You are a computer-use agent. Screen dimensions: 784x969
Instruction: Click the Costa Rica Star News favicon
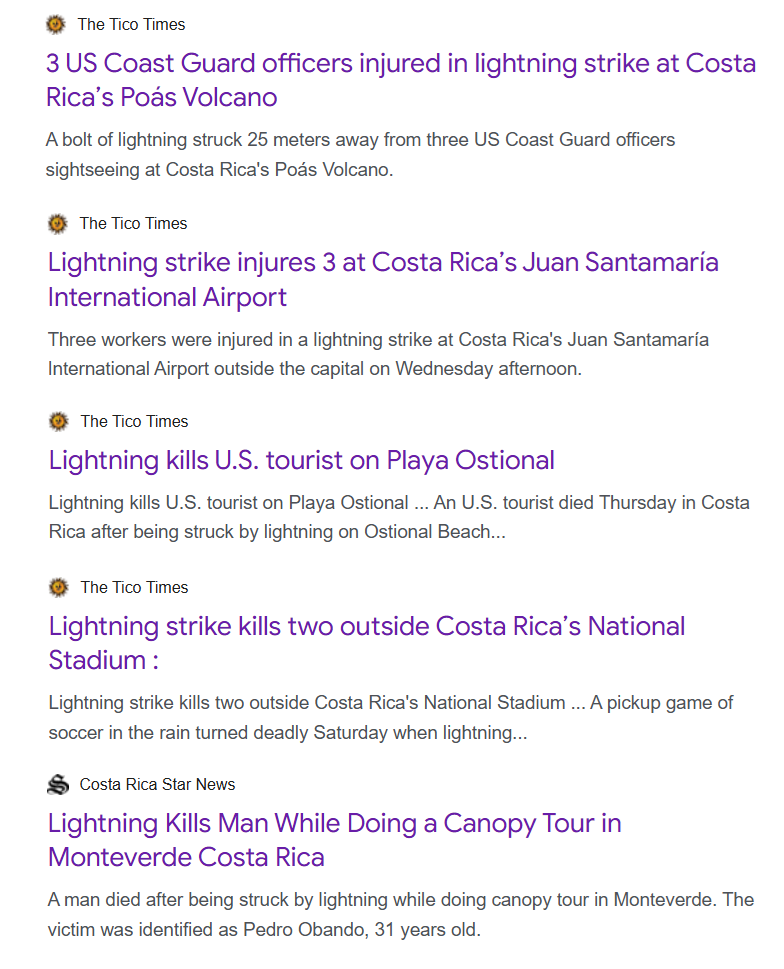tap(58, 784)
